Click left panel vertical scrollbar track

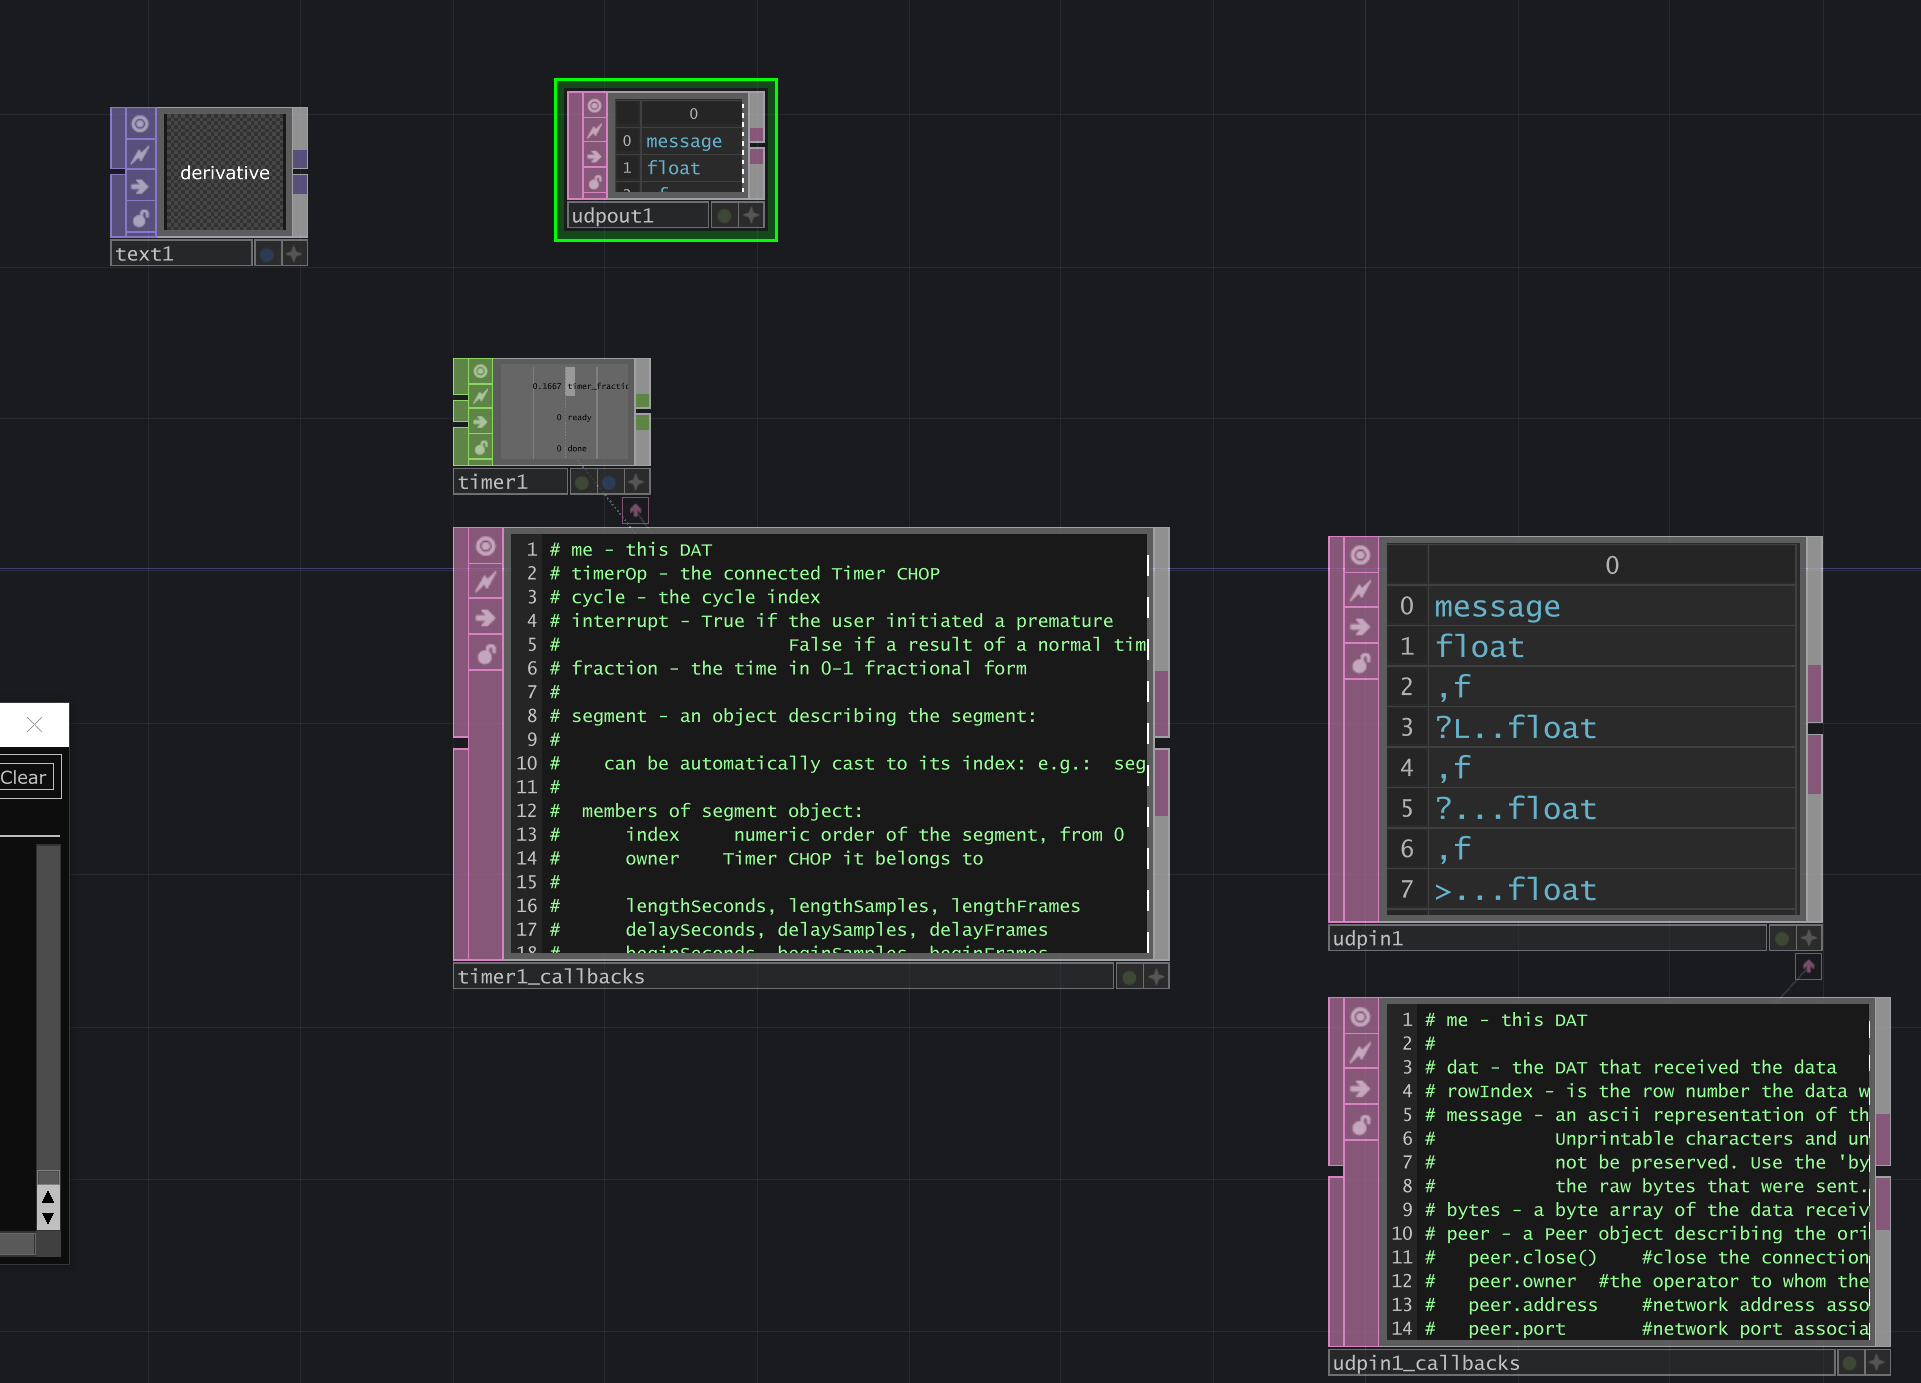[x=48, y=1000]
